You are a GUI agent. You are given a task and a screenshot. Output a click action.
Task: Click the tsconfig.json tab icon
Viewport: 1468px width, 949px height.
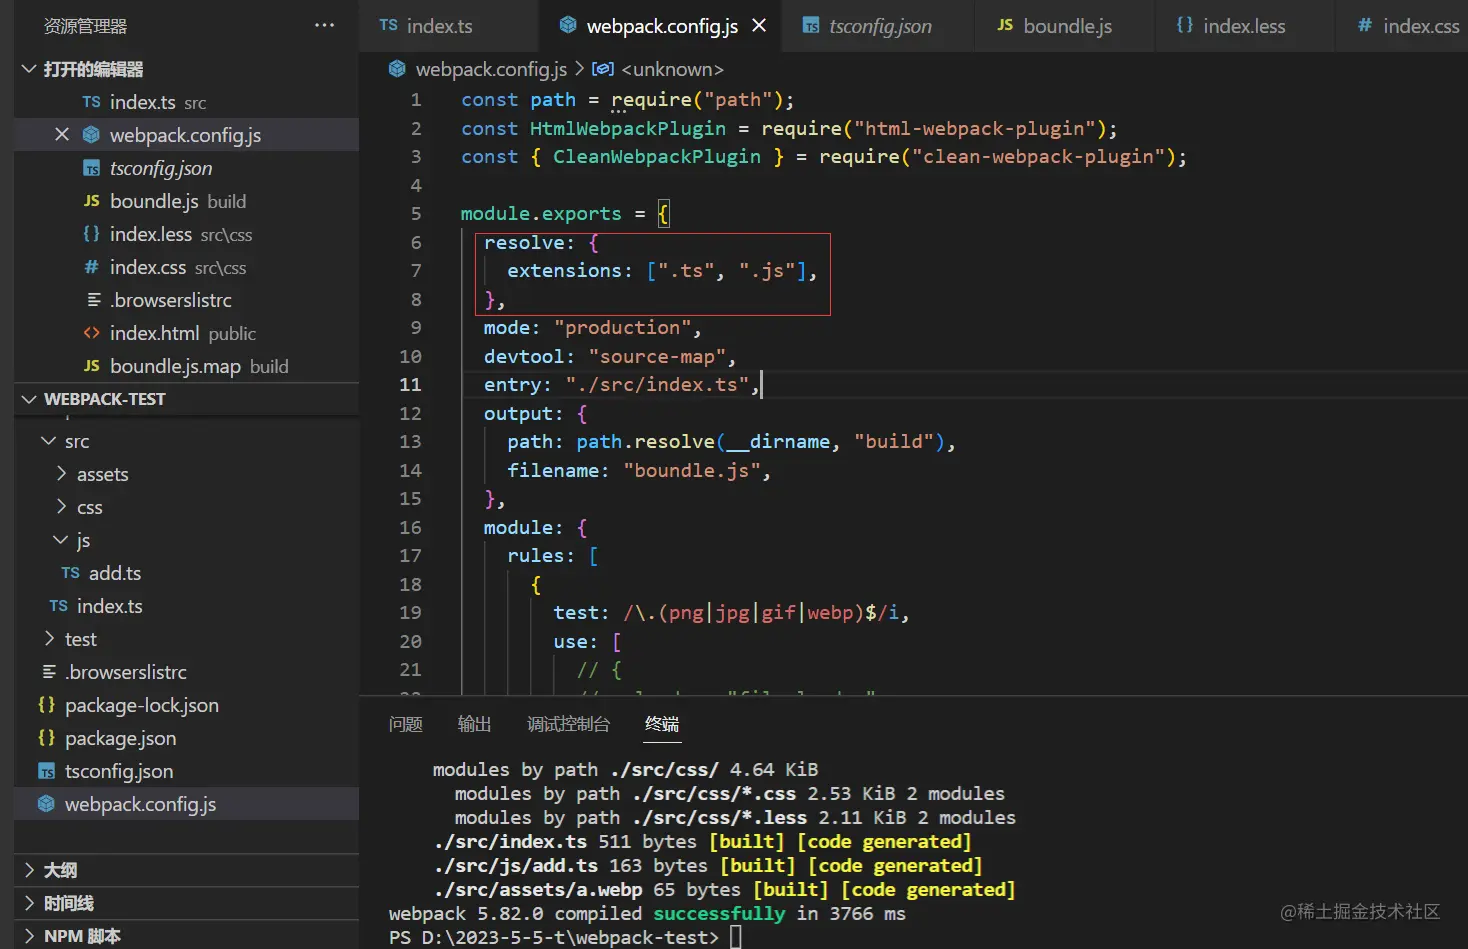[811, 26]
